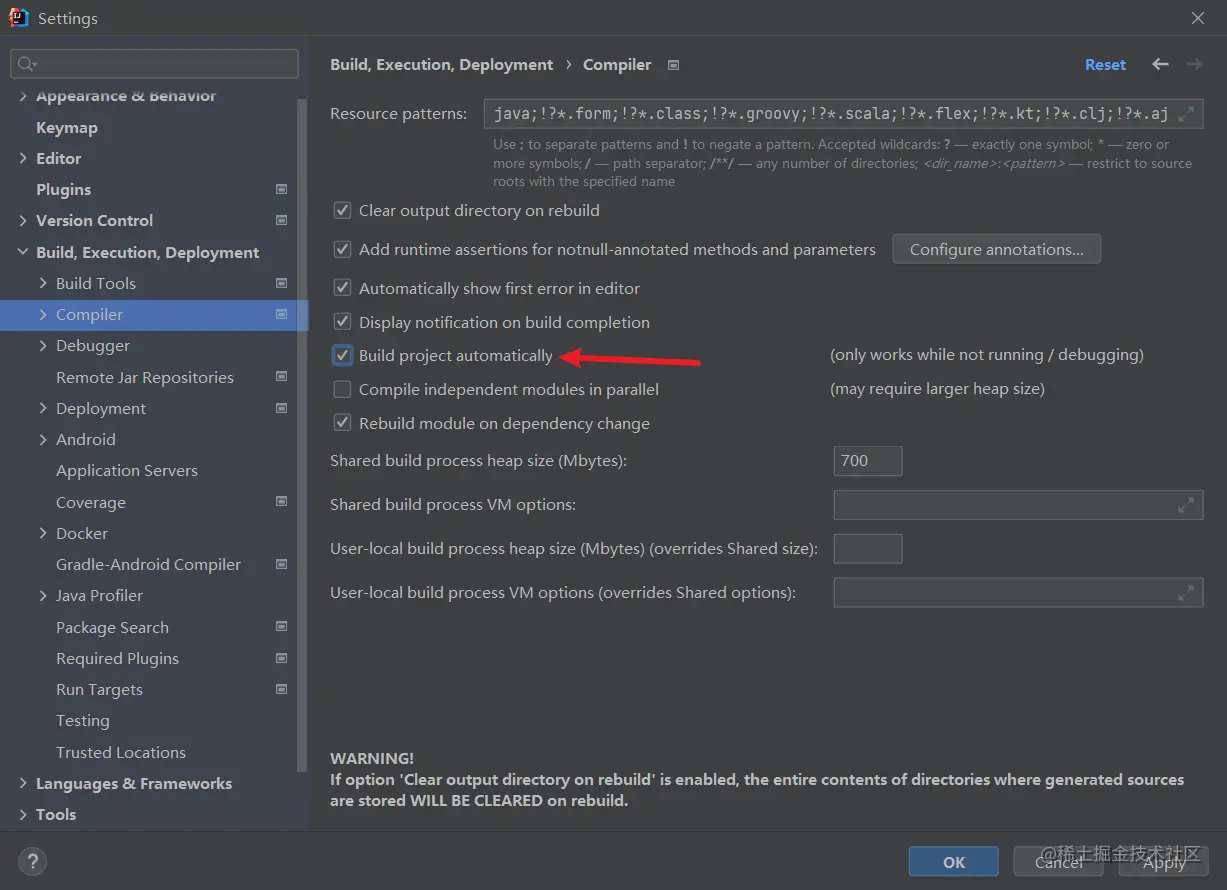Click the Configure annotations button
The image size is (1227, 890).
[x=997, y=249]
